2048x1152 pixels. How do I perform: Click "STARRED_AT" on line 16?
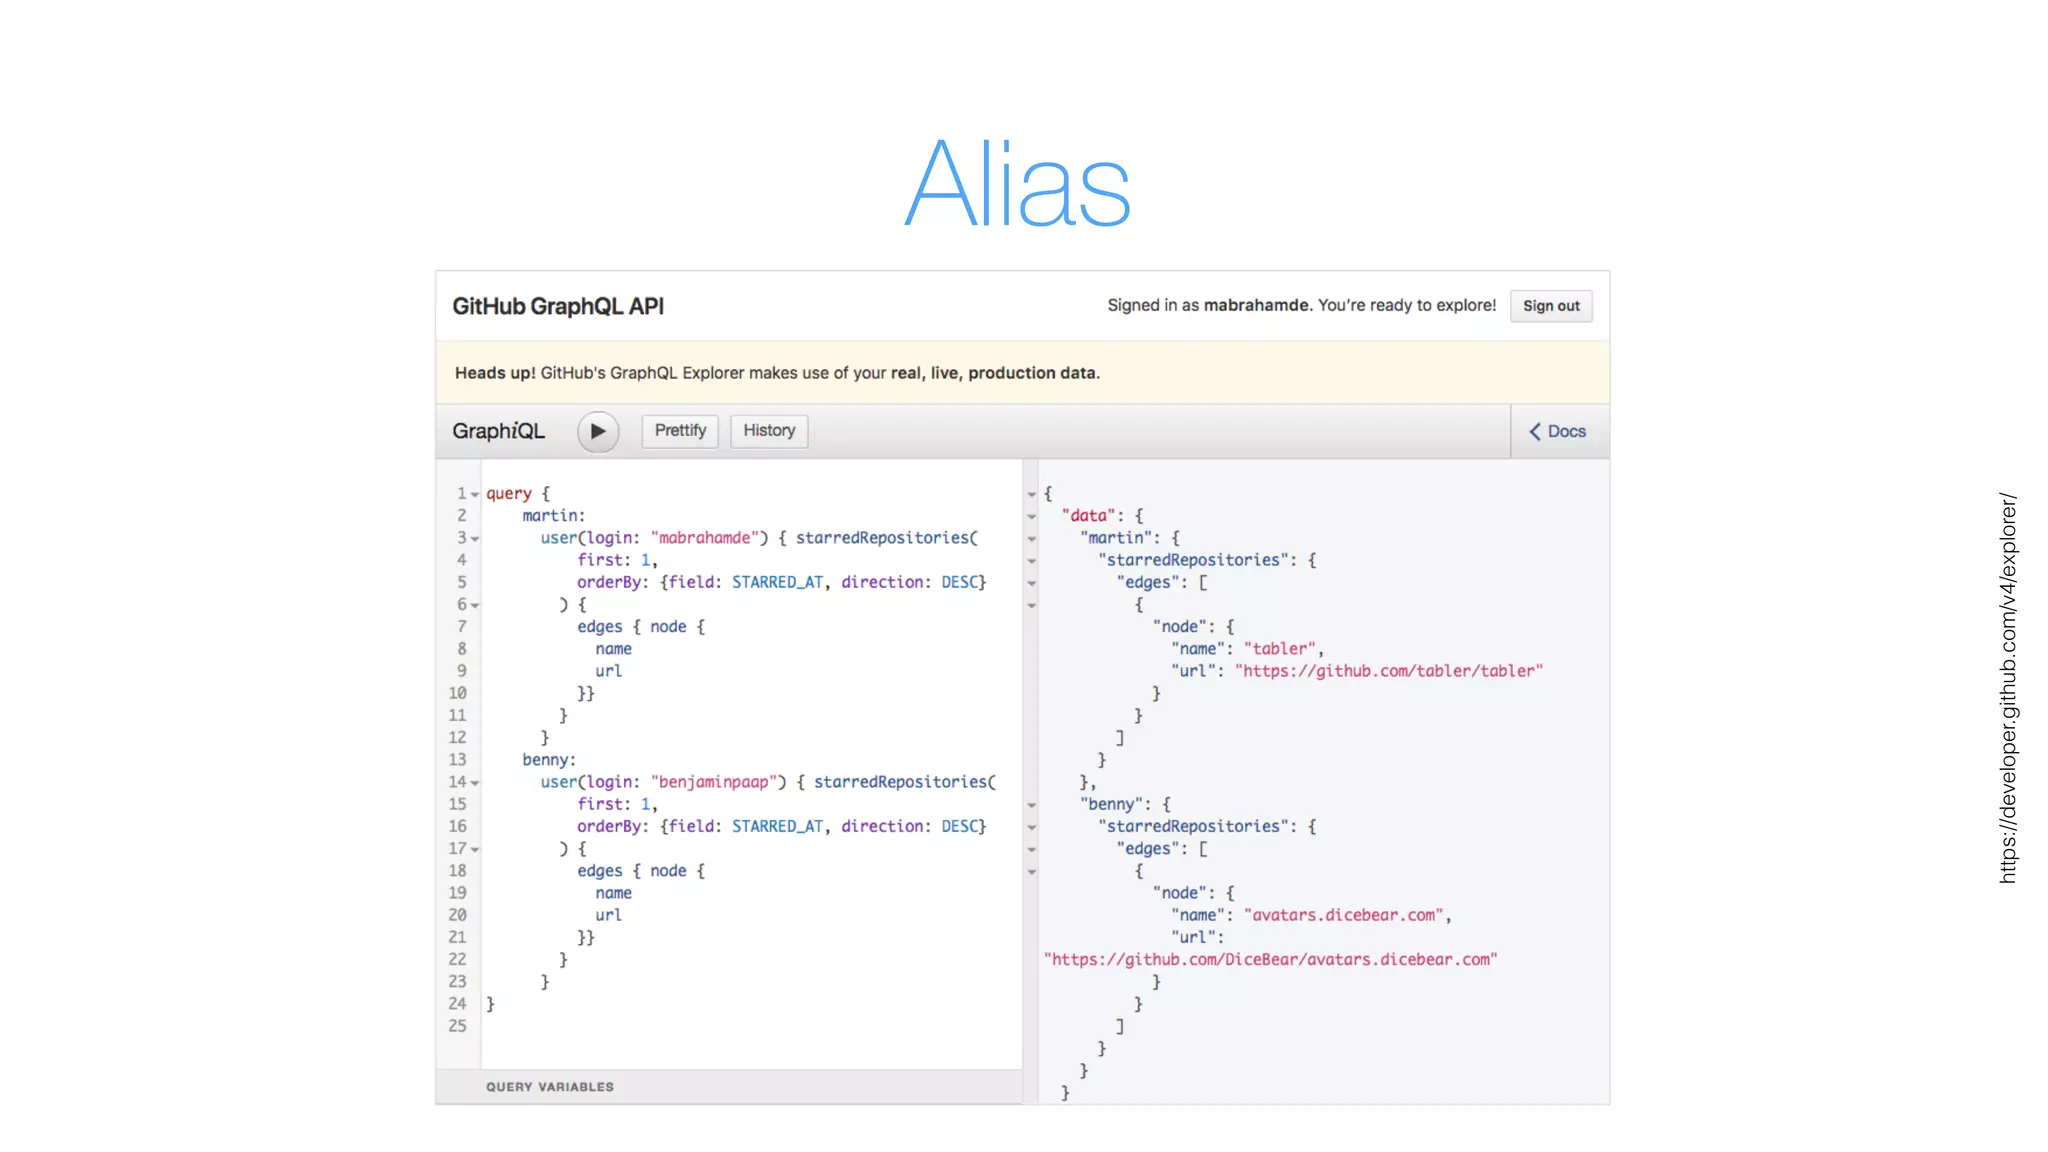tap(777, 826)
